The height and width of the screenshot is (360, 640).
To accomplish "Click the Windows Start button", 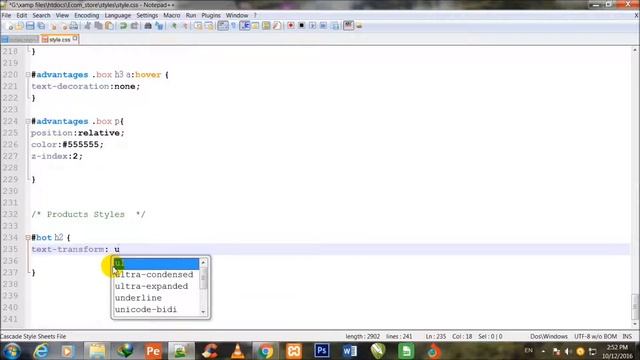I will click(11, 351).
